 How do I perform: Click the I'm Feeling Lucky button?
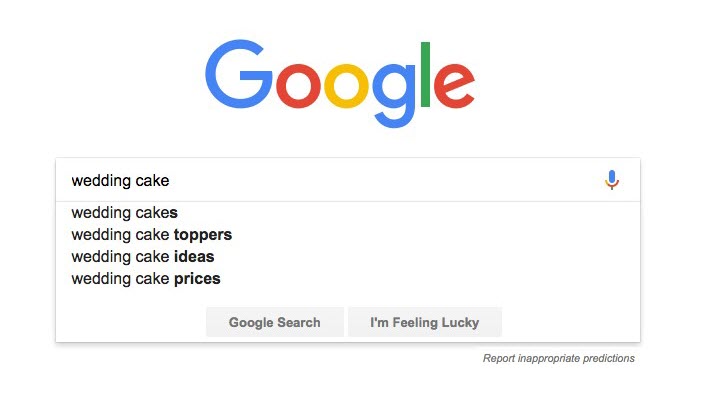tap(424, 322)
